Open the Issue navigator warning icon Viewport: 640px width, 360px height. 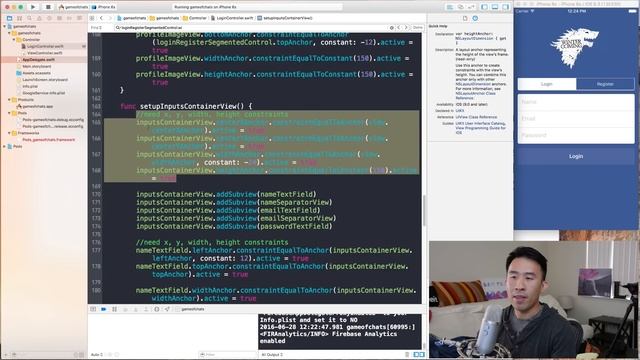(x=39, y=18)
